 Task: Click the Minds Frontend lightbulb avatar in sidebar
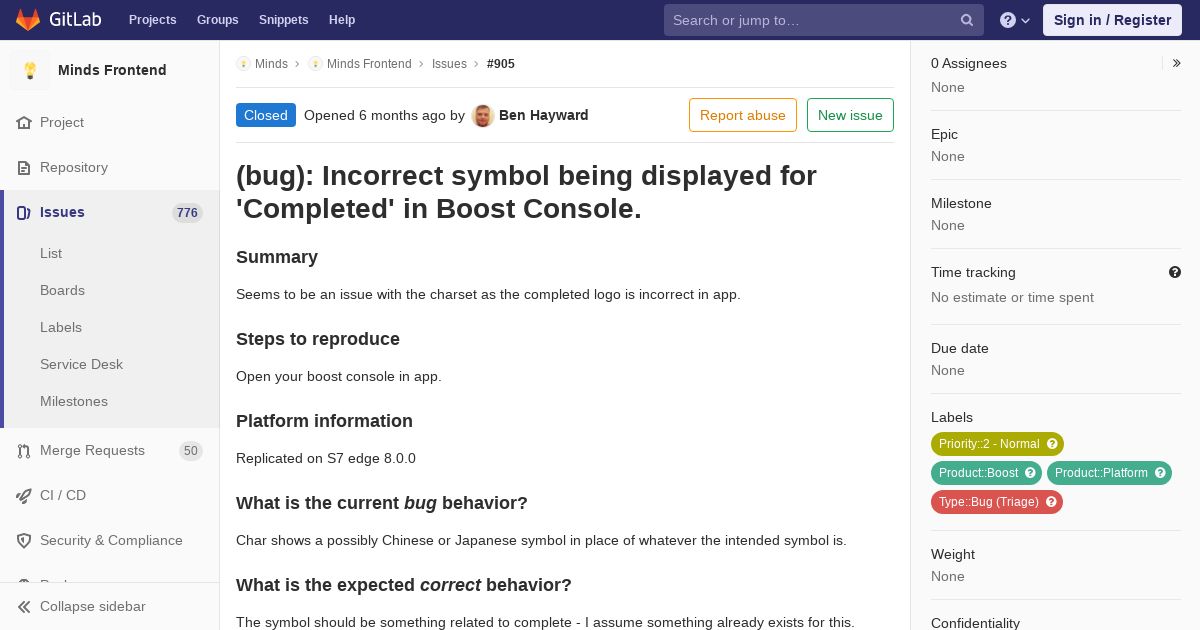pos(30,70)
